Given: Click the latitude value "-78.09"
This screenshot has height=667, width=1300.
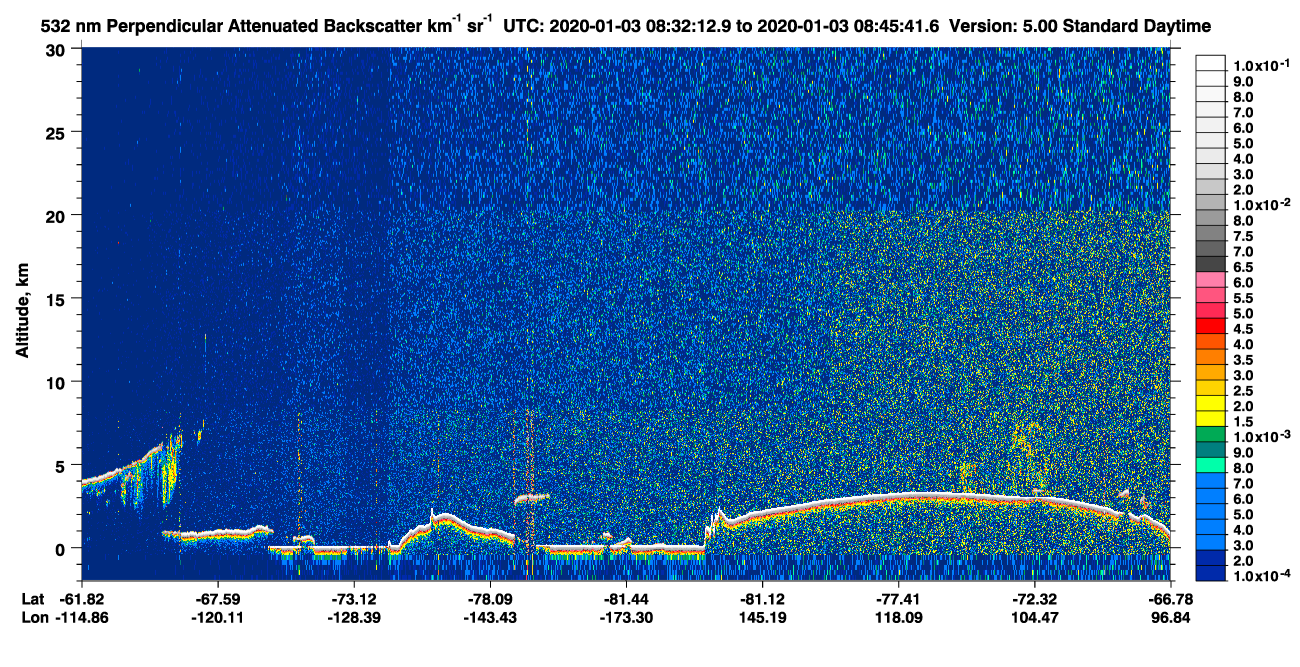Looking at the screenshot, I should (x=489, y=598).
